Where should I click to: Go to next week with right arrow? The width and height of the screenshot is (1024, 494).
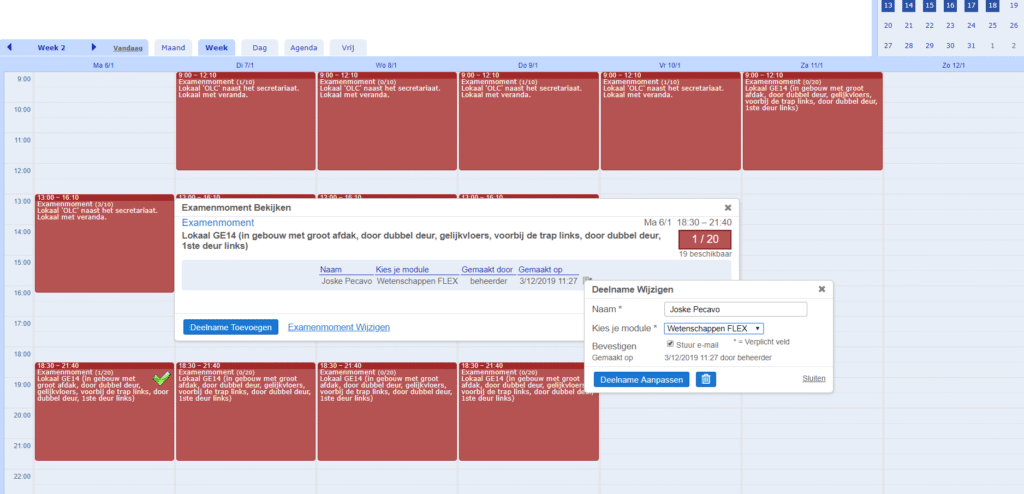coord(94,47)
